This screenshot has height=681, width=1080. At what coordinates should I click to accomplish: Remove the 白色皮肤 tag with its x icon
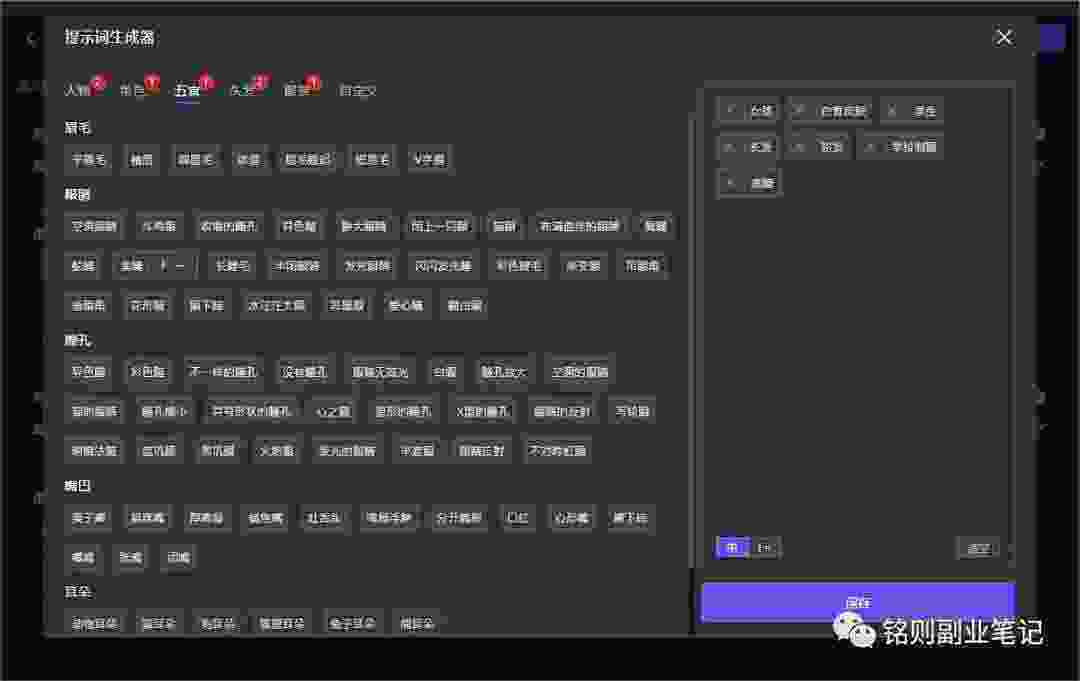(x=800, y=111)
